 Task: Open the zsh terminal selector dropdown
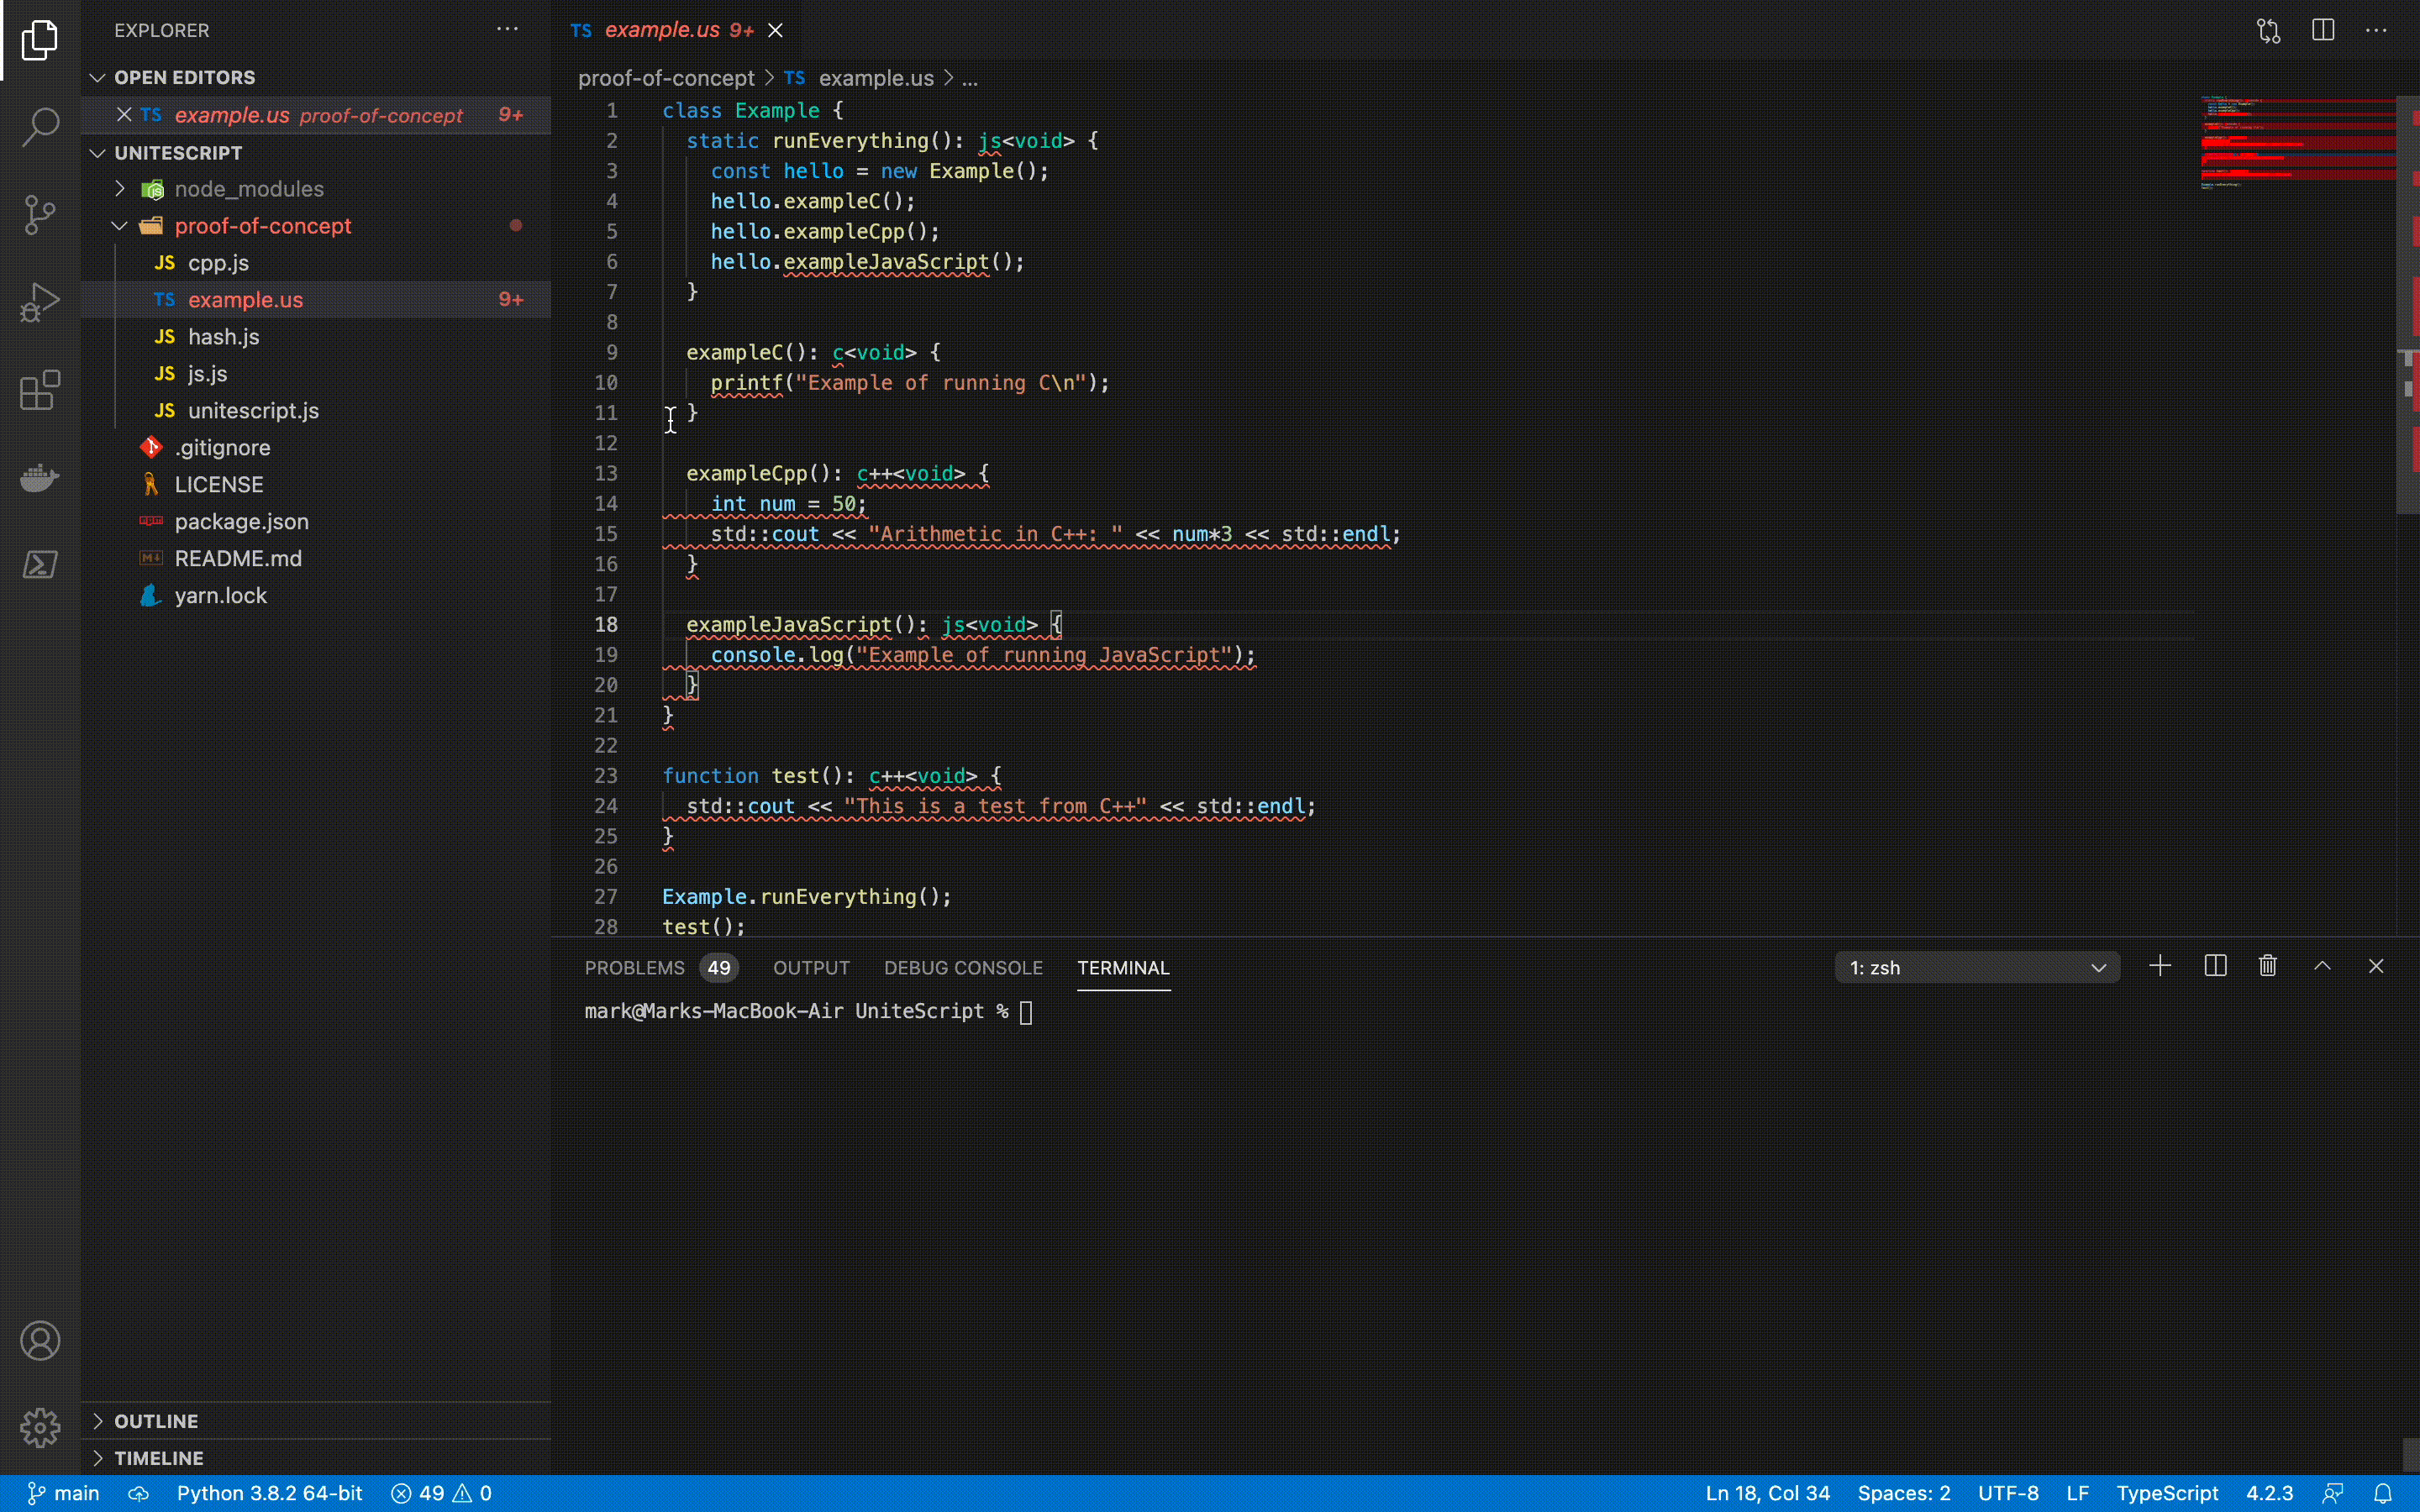click(x=1976, y=967)
